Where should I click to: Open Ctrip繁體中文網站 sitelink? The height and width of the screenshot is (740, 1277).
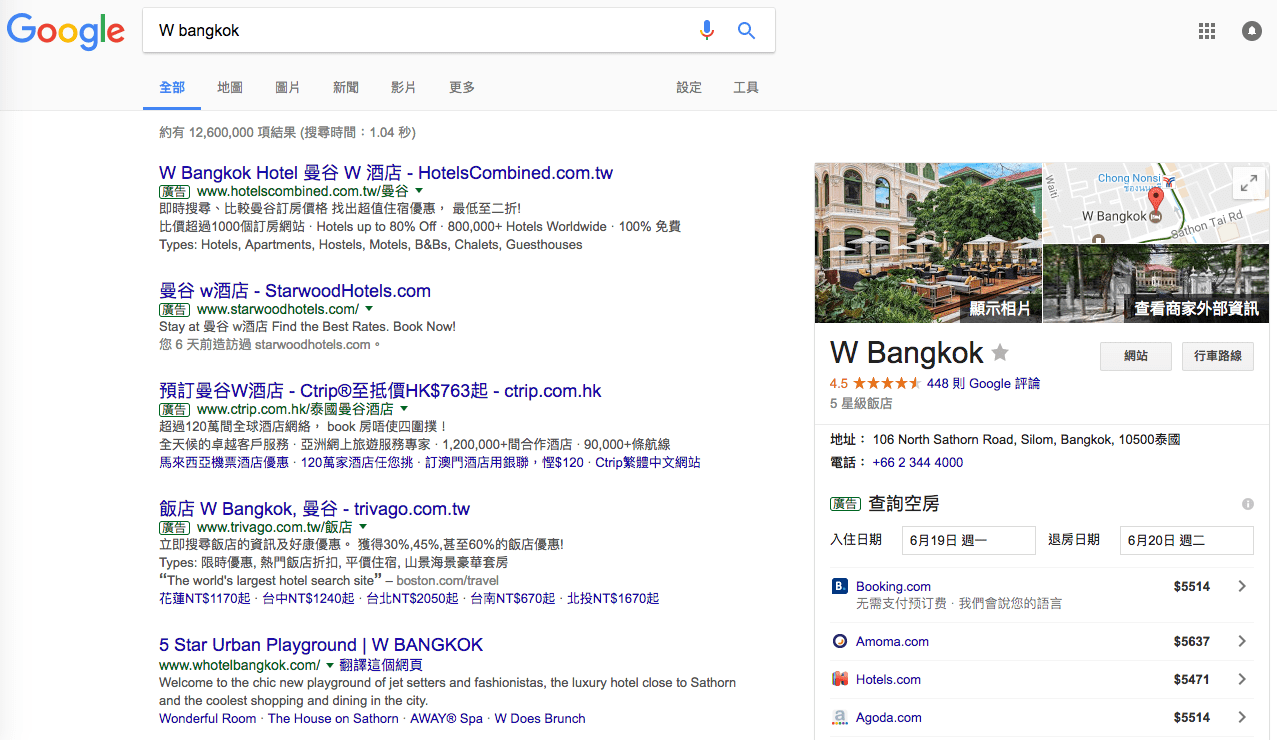(648, 463)
